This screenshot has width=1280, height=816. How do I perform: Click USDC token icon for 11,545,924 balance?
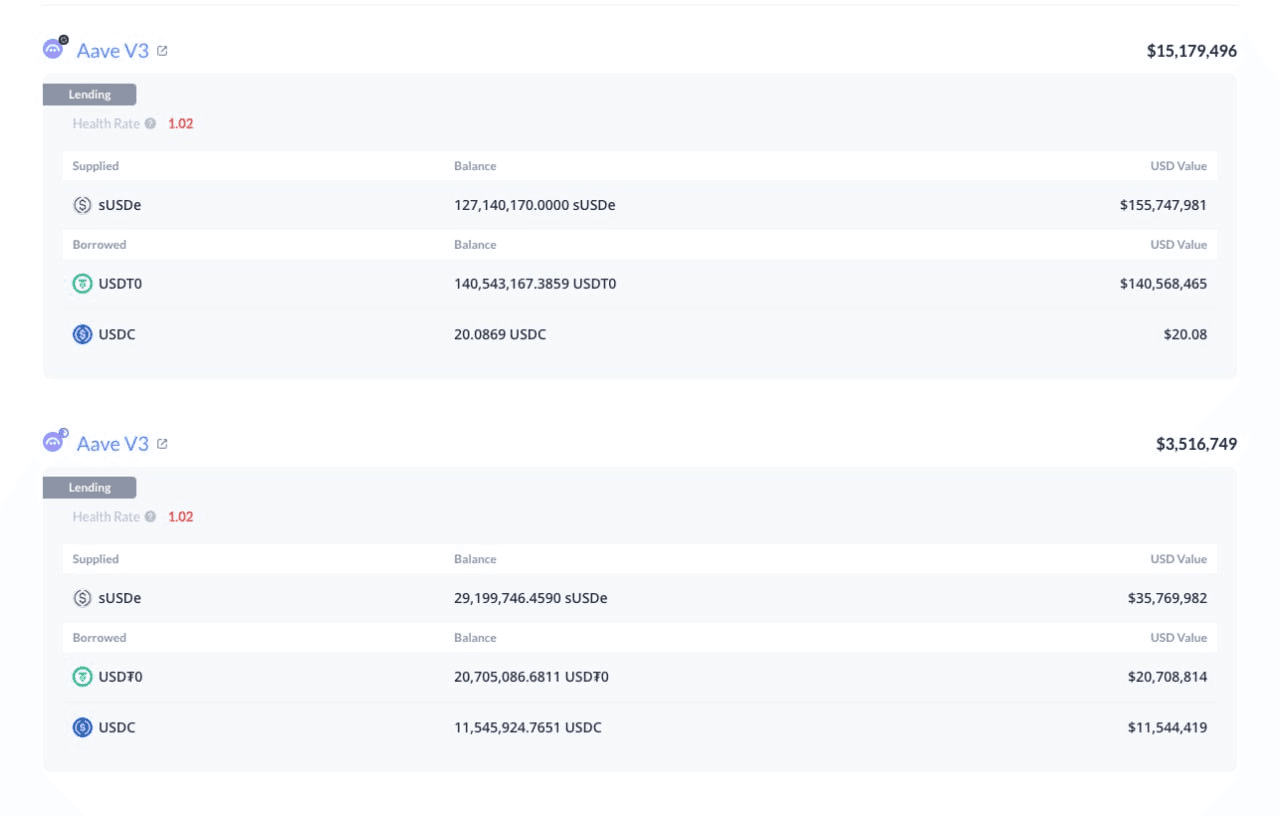pos(83,727)
